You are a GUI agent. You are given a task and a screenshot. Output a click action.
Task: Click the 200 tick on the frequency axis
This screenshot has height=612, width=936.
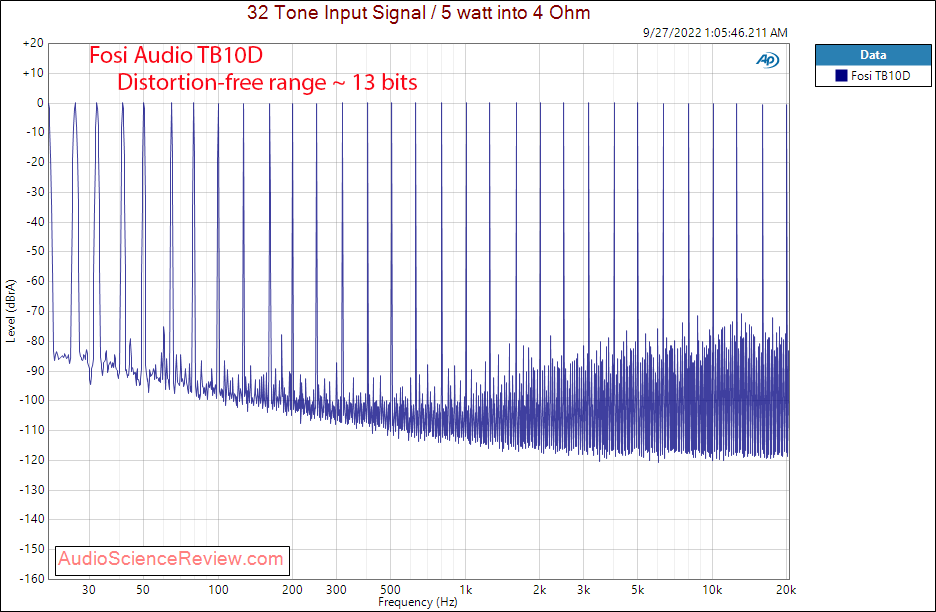292,590
